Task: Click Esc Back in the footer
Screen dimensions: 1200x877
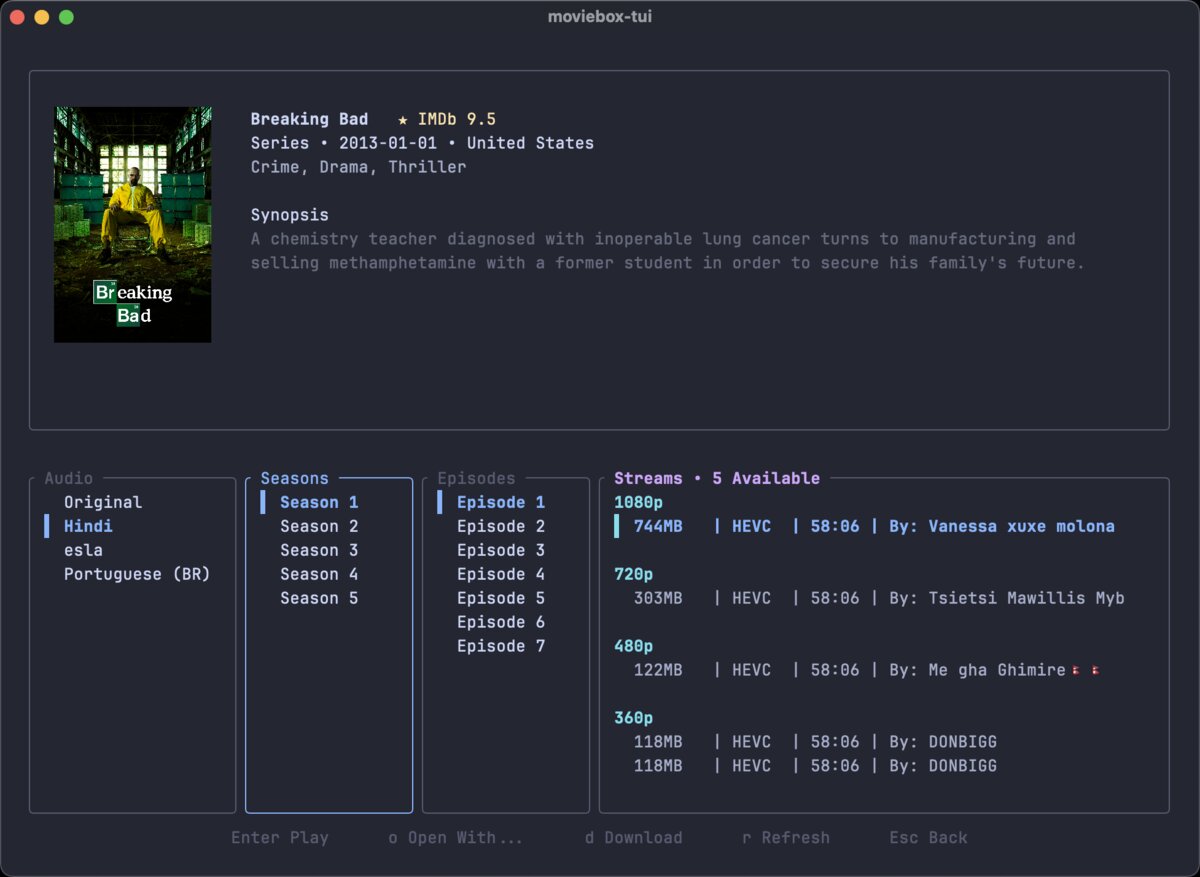Action: [929, 838]
